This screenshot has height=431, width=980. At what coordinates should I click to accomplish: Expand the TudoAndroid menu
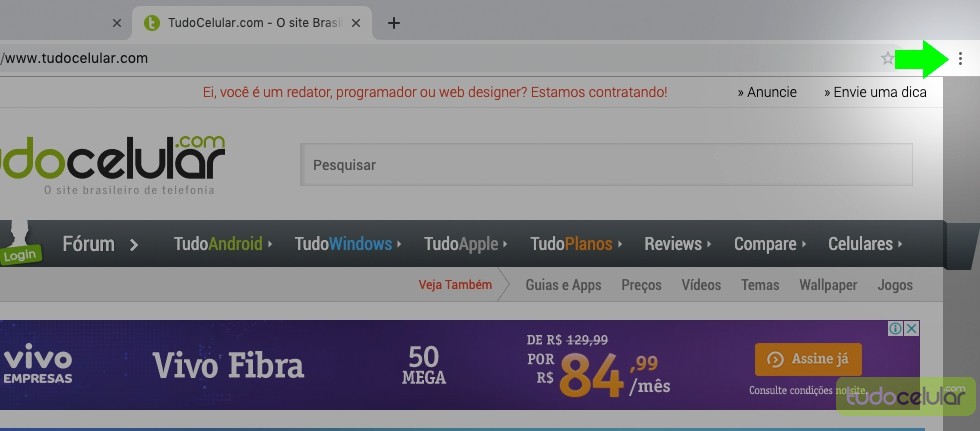pos(223,244)
